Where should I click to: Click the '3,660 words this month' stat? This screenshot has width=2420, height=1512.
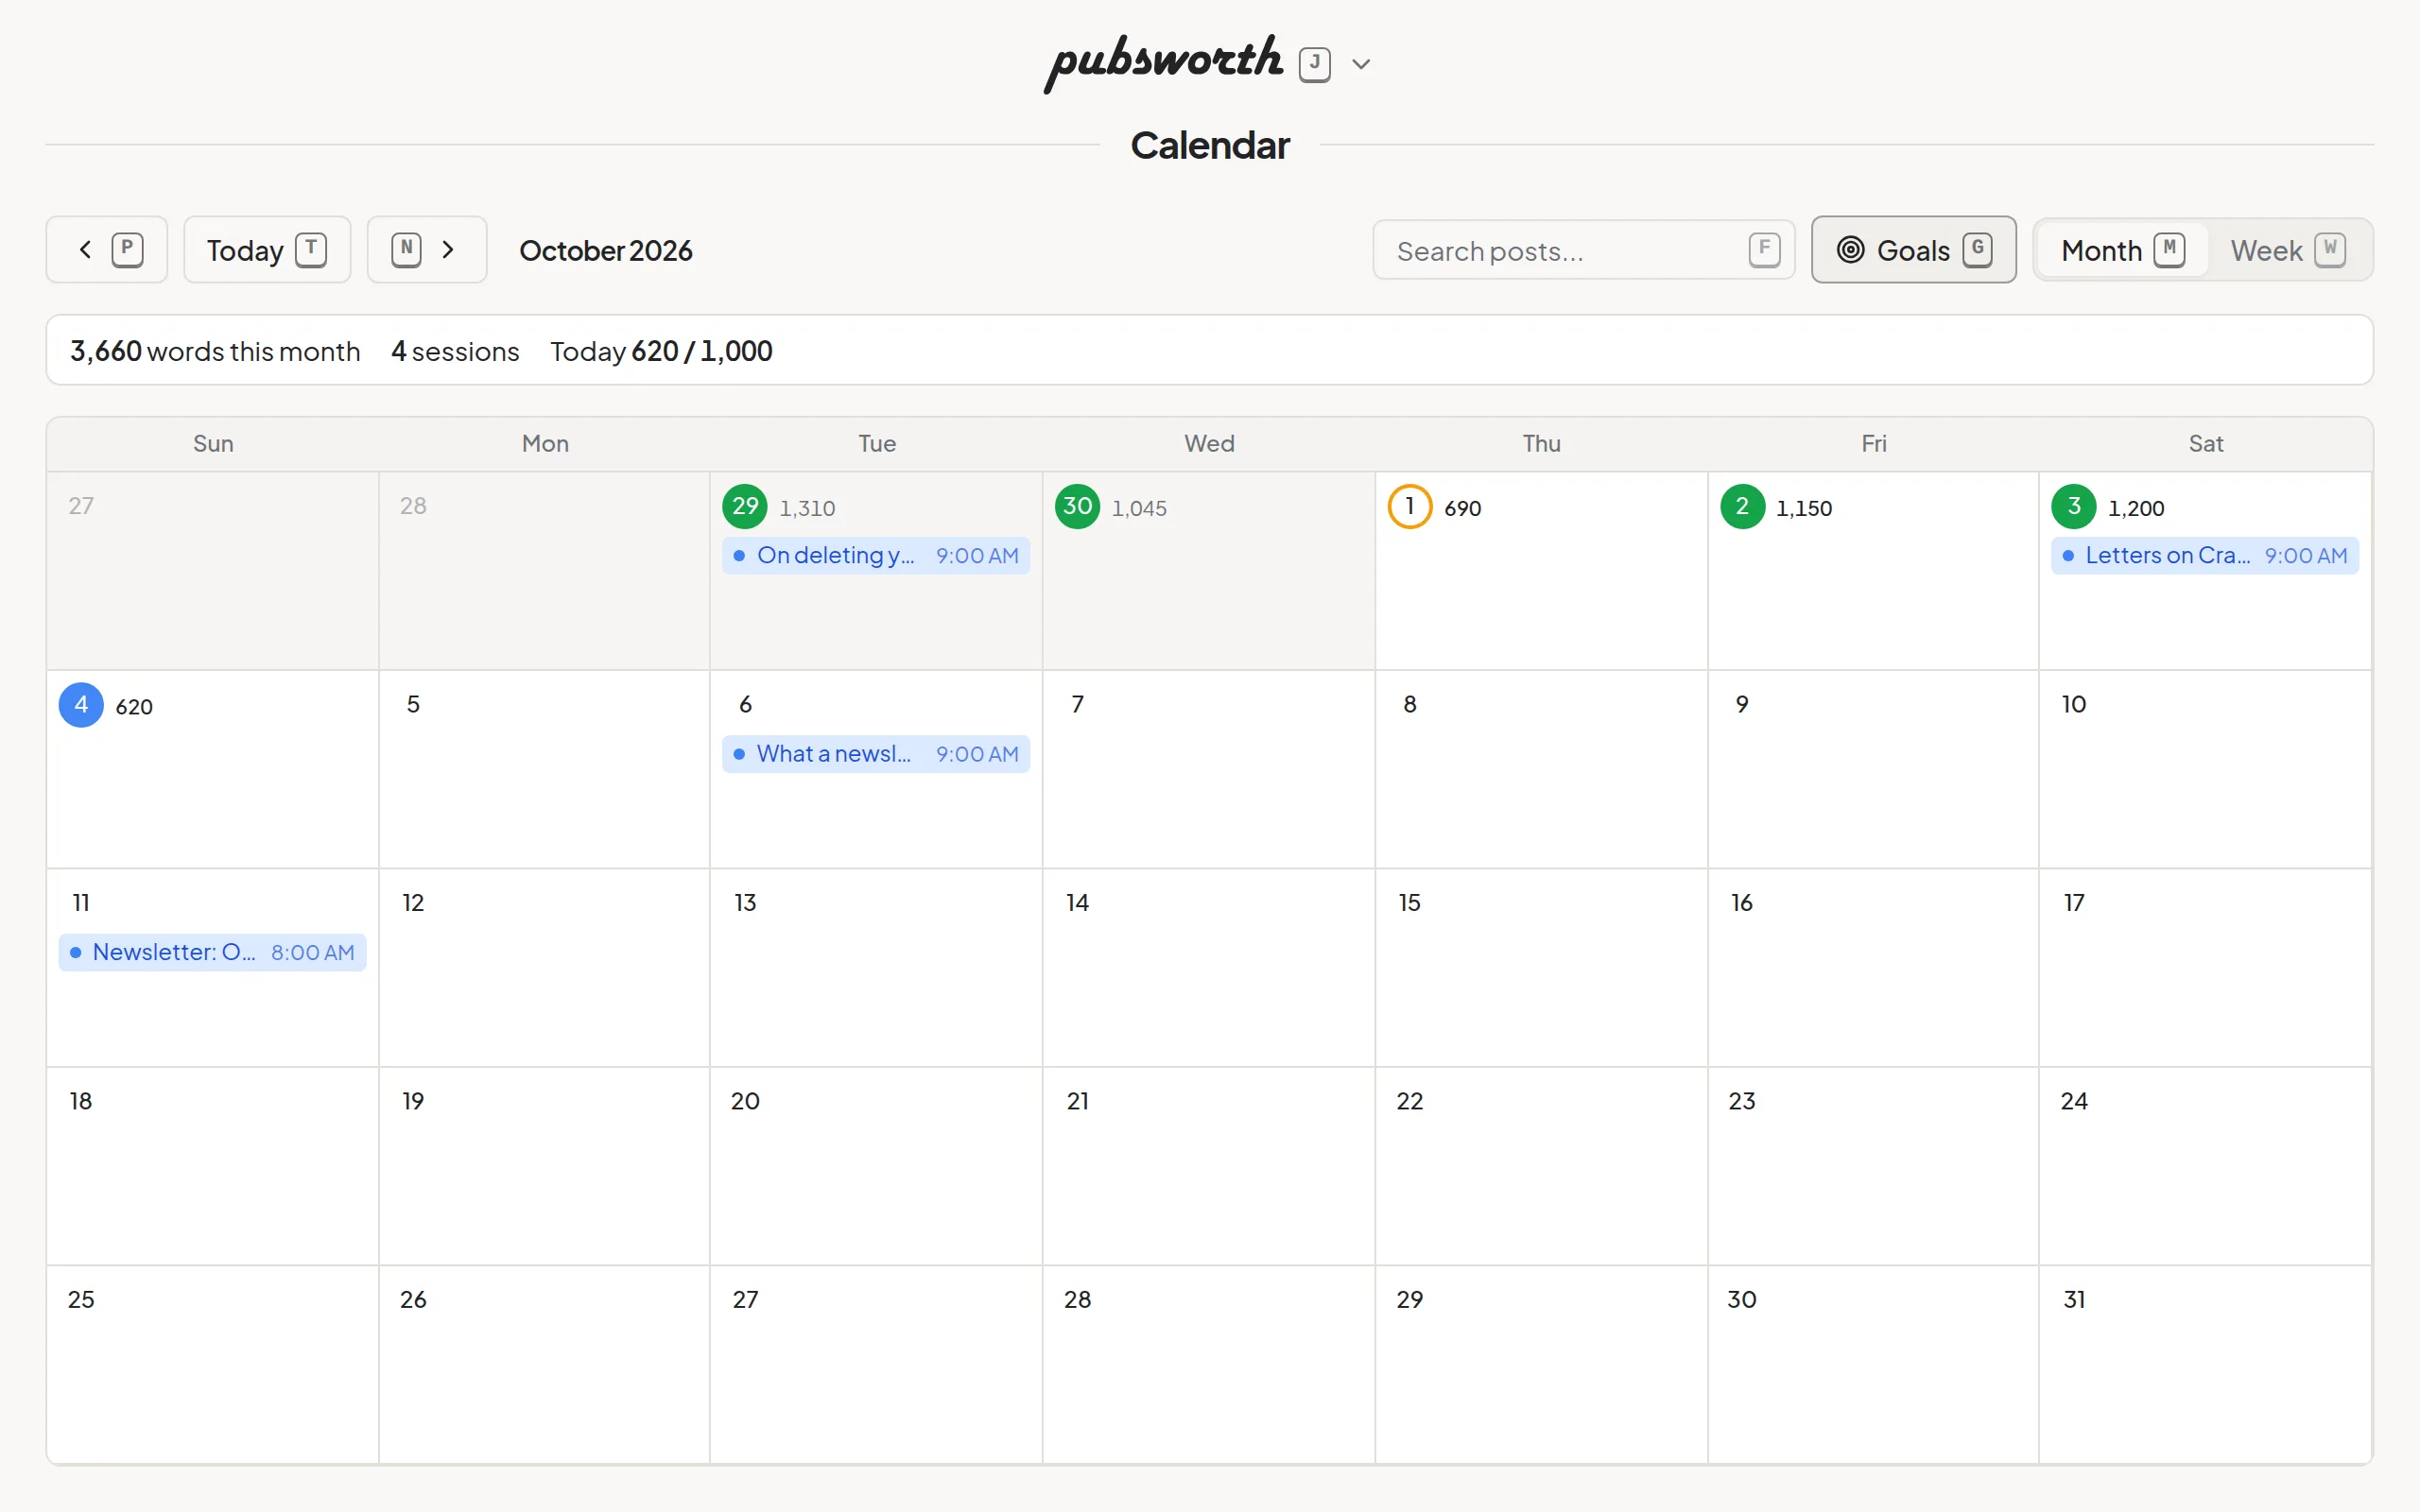215,351
